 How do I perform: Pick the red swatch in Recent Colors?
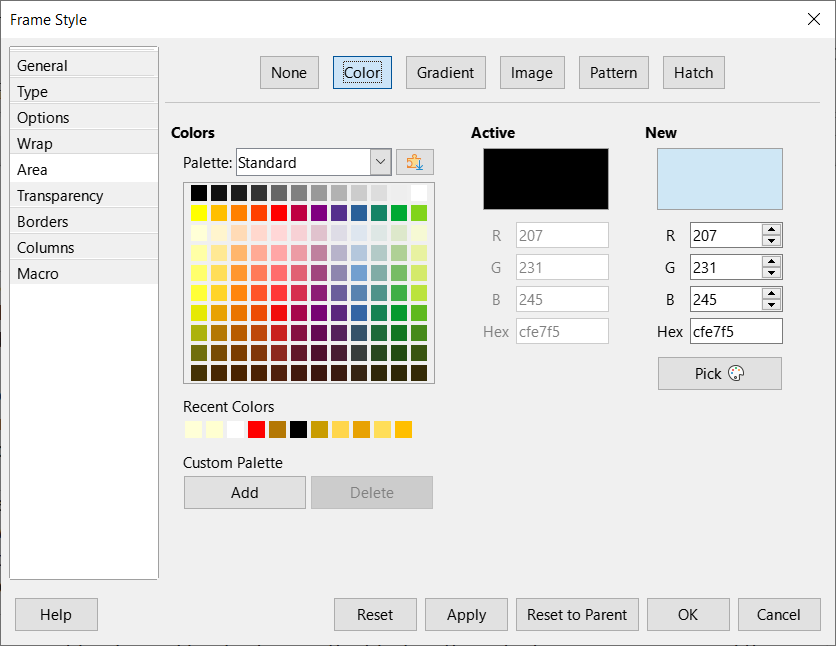tap(256, 430)
